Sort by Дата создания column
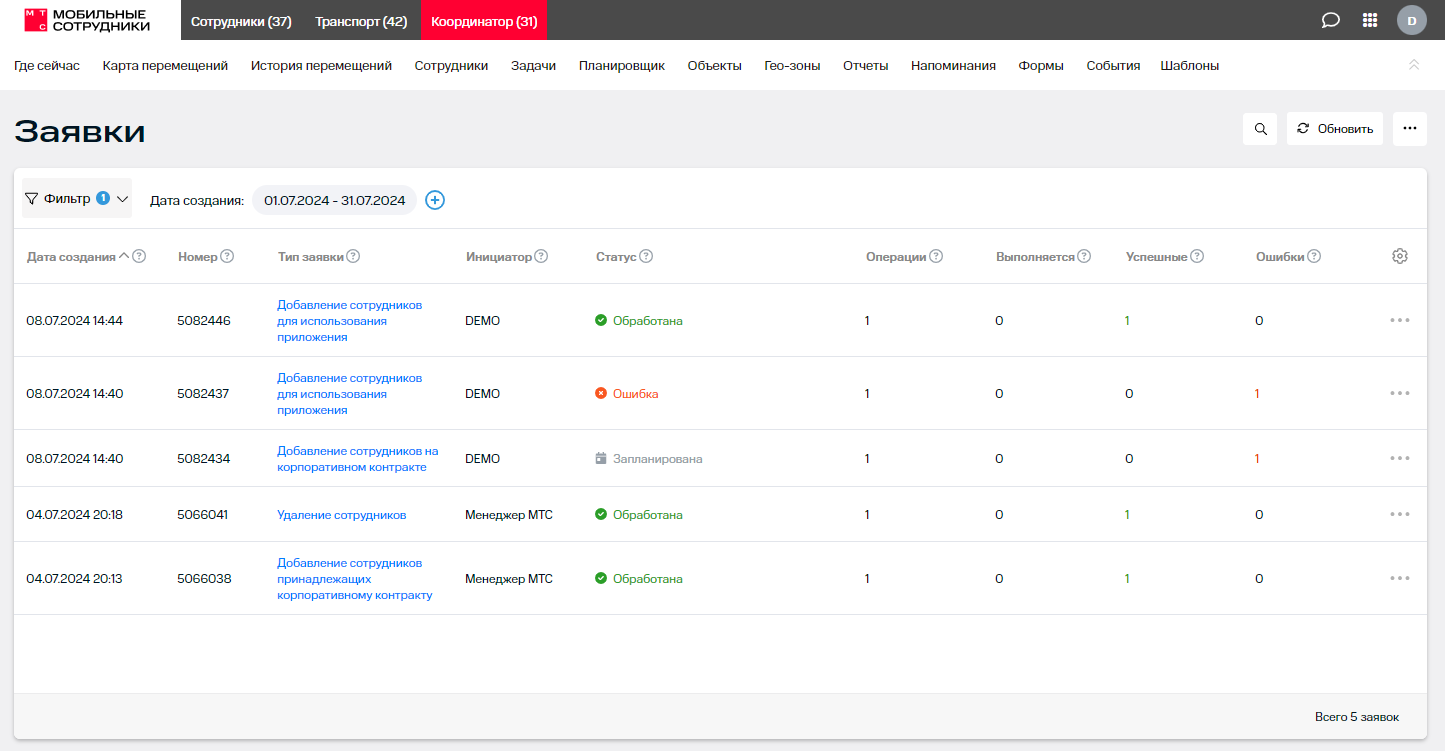Image resolution: width=1445 pixels, height=751 pixels. [x=71, y=257]
